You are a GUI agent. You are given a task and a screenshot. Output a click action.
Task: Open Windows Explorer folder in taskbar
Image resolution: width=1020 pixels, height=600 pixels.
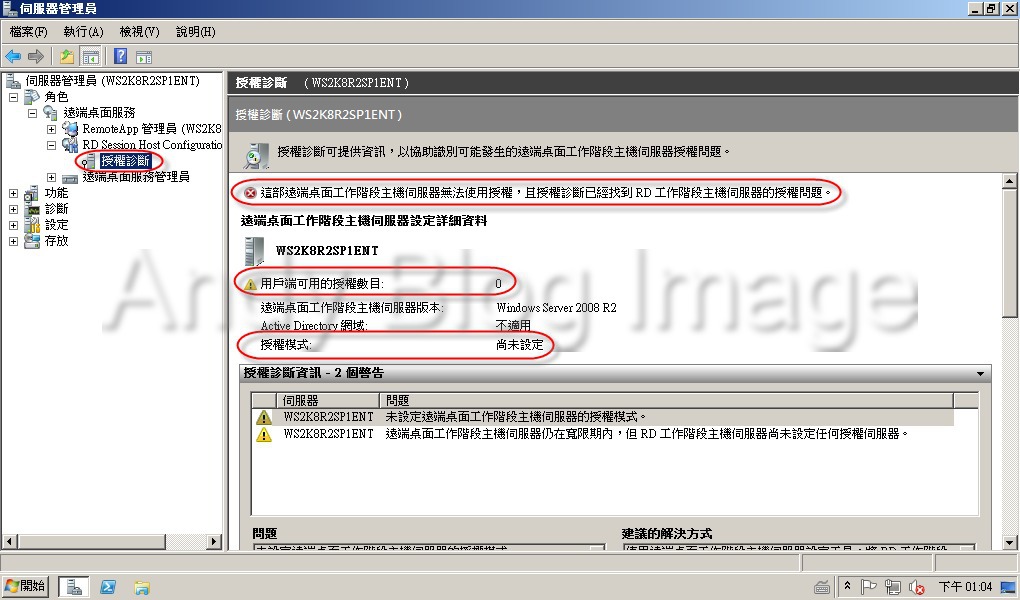142,588
